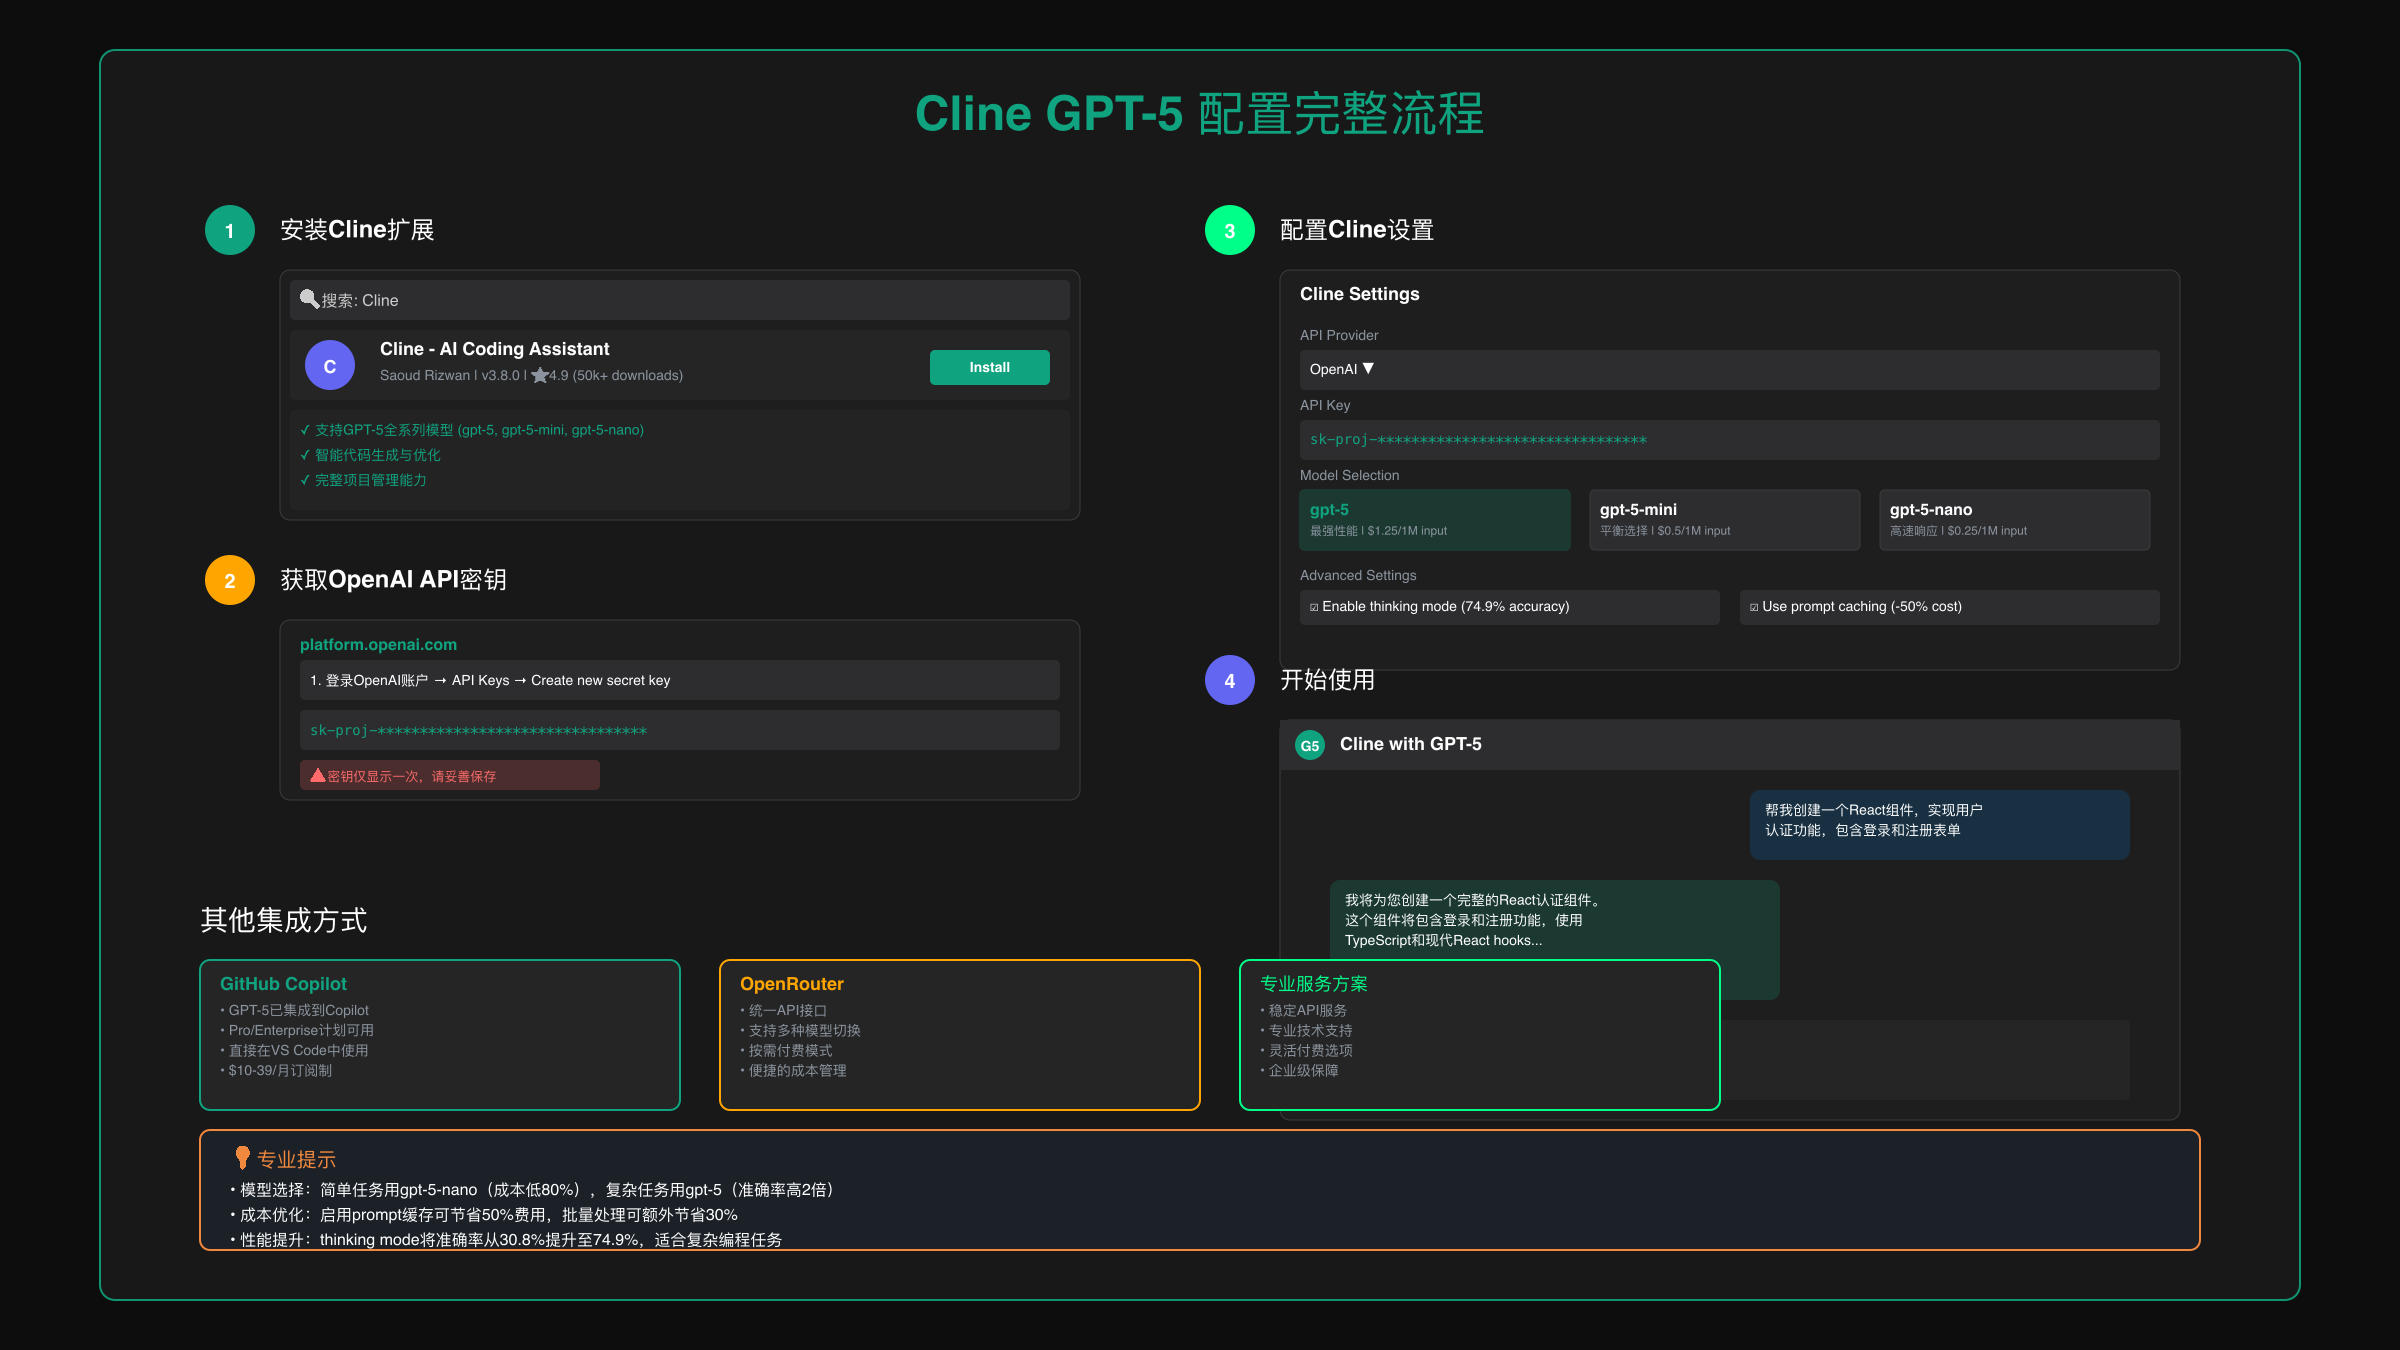2400x1350 pixels.
Task: Click the lightbulb icon beside 专业提示
Action: tap(242, 1158)
